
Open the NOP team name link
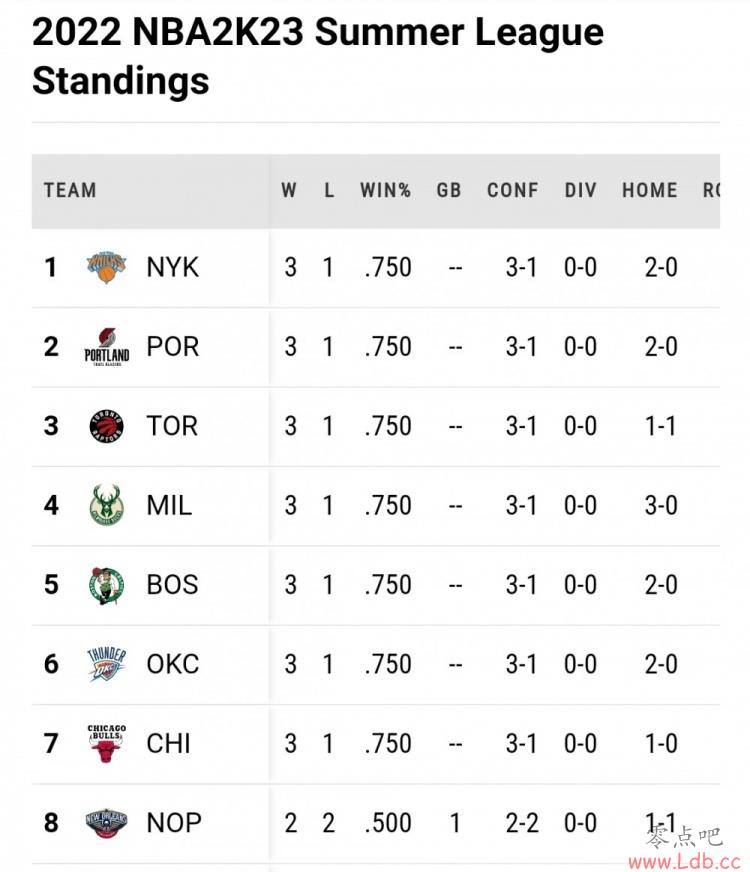174,823
